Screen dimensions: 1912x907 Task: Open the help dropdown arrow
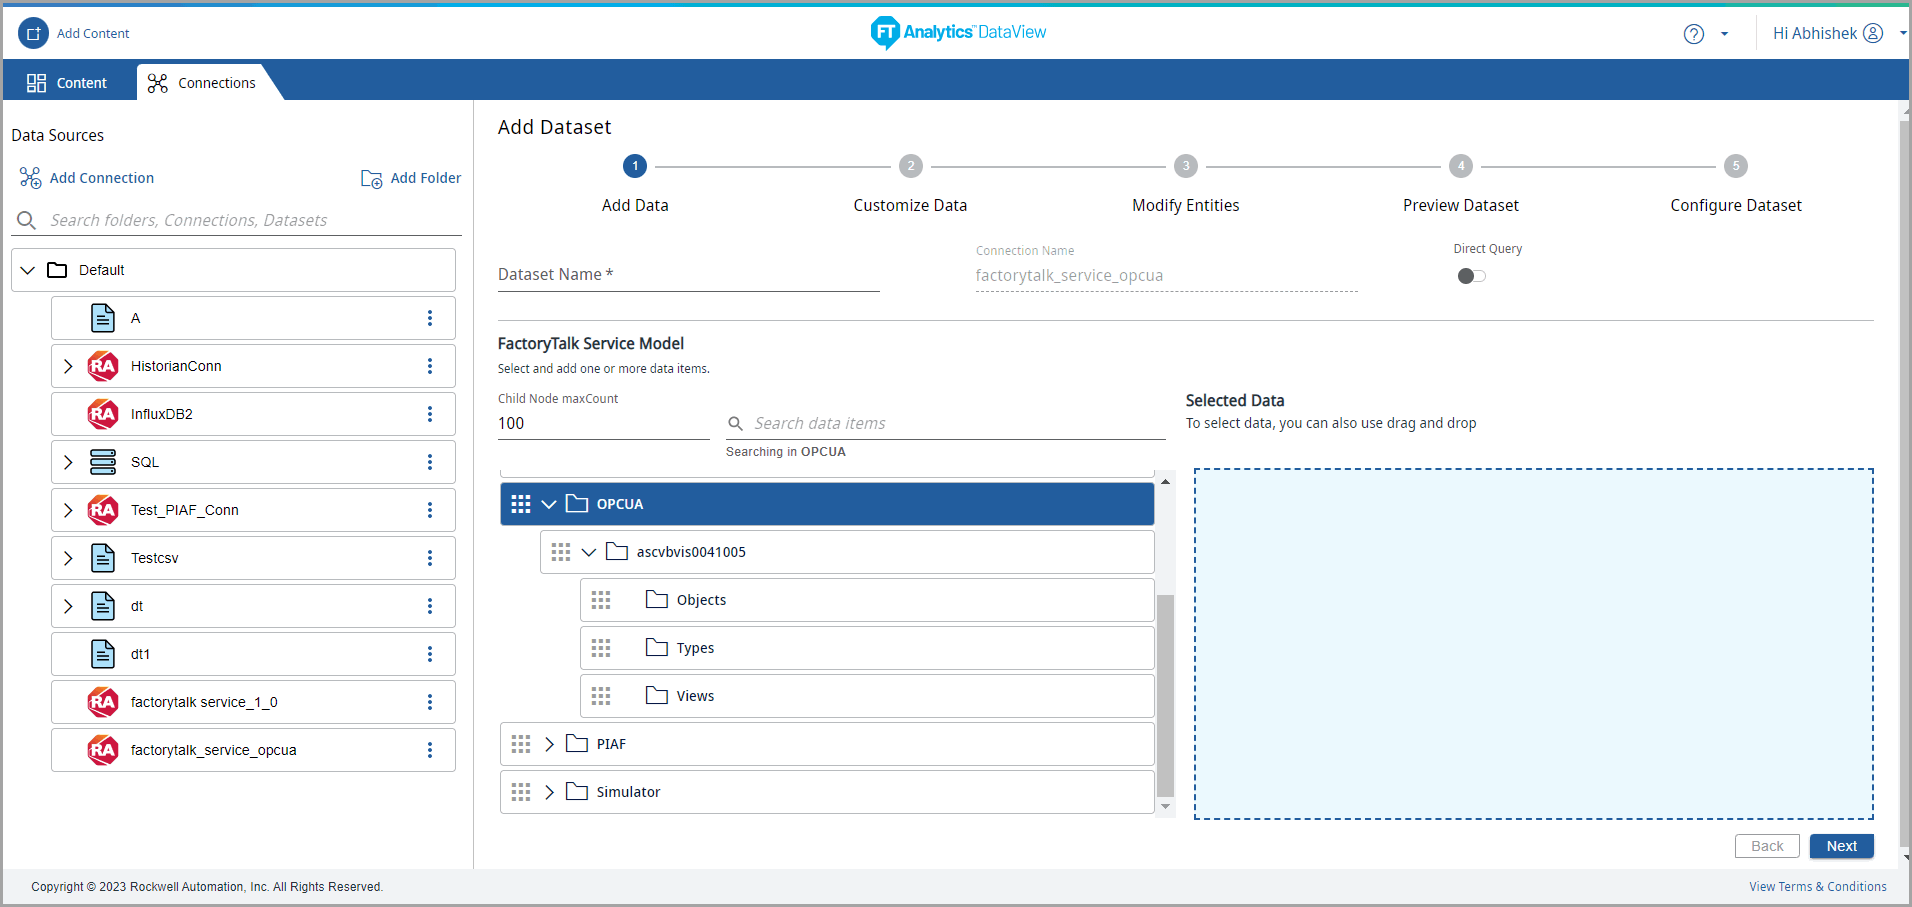click(1724, 34)
